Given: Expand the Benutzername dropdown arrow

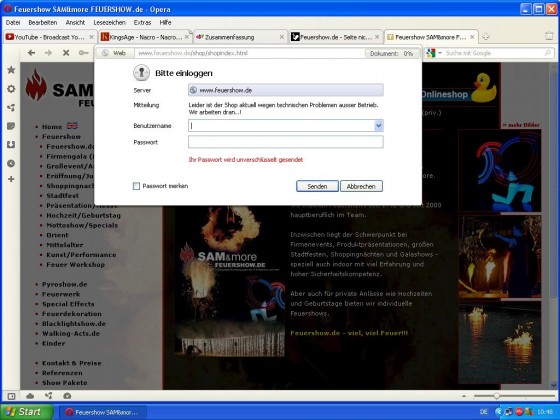Looking at the screenshot, I should click(379, 125).
